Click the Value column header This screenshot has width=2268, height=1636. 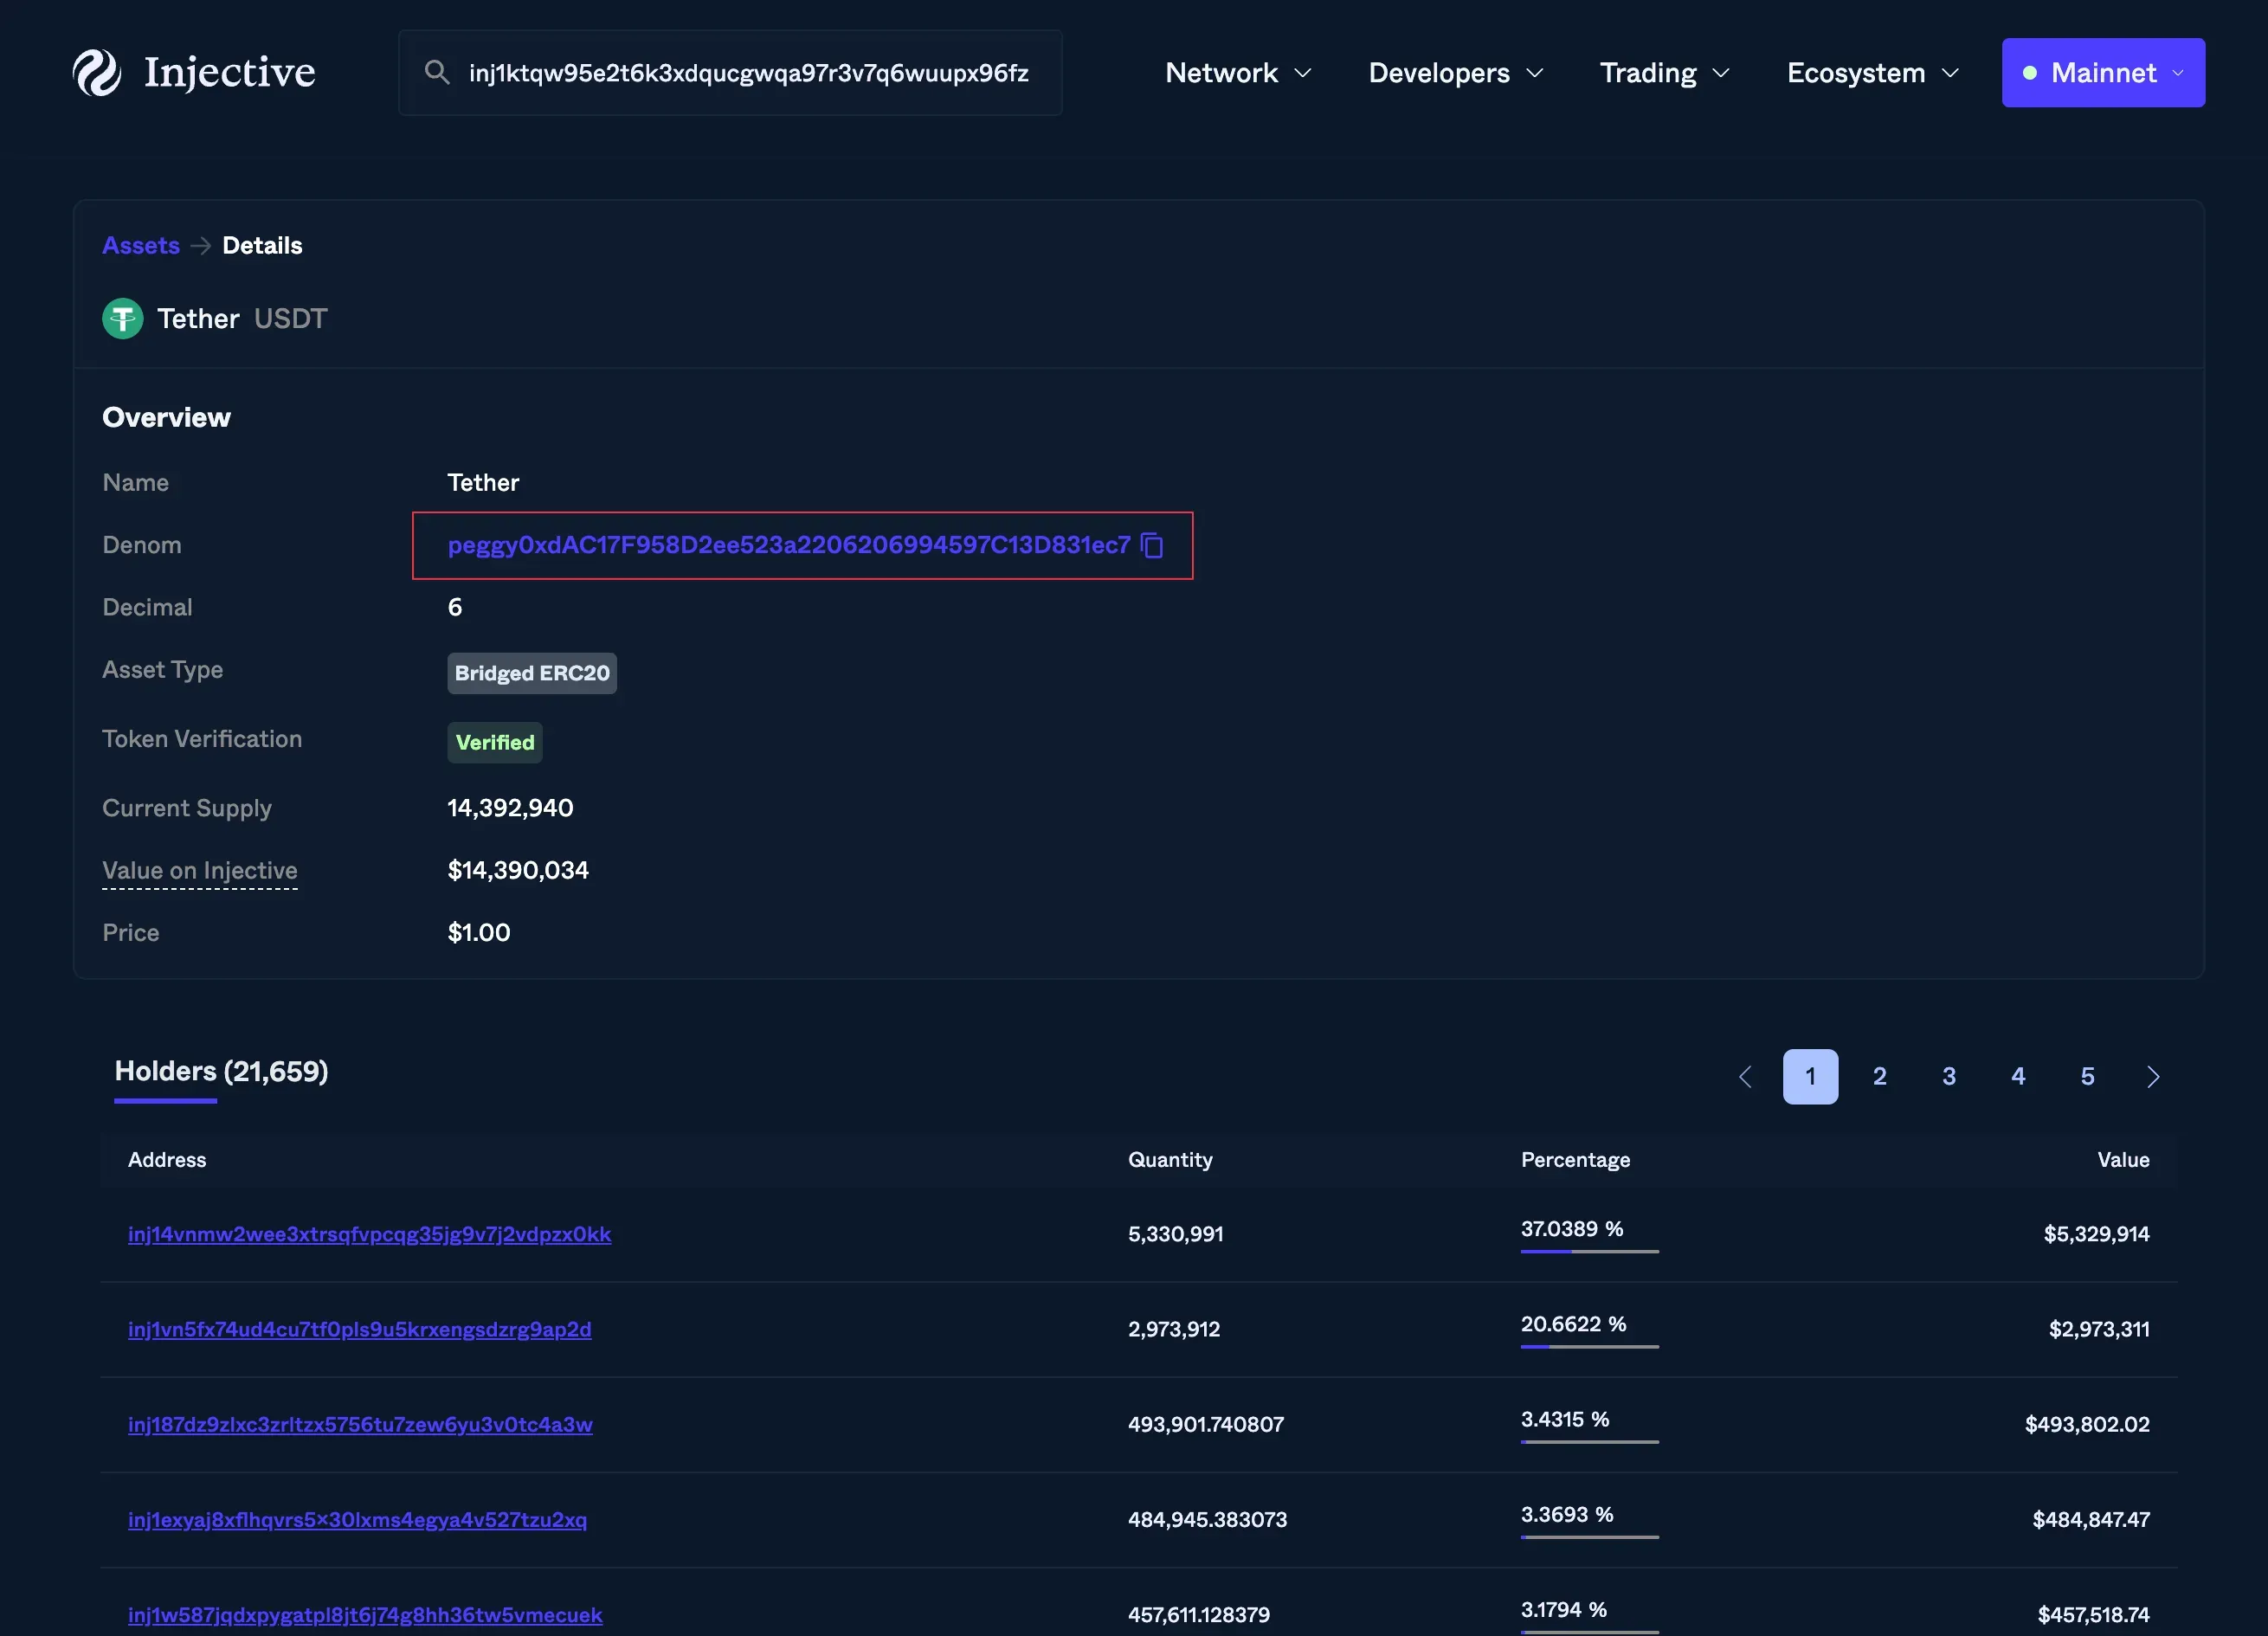coord(2123,1160)
